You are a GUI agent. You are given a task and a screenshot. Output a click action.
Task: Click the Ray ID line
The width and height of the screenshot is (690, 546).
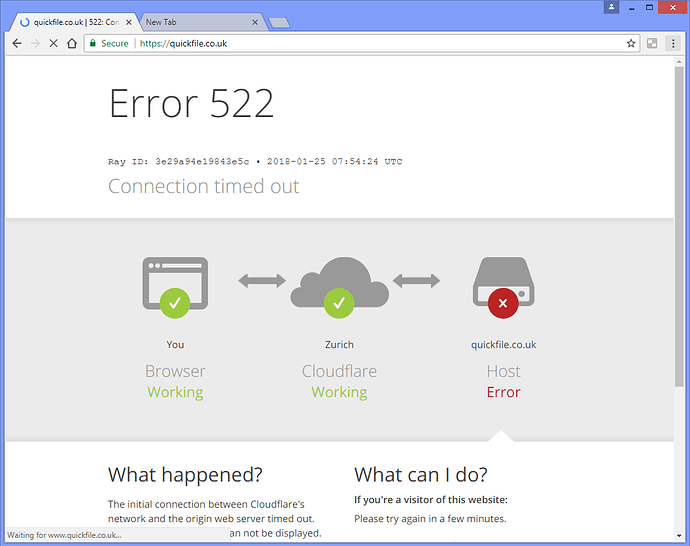coord(255,161)
